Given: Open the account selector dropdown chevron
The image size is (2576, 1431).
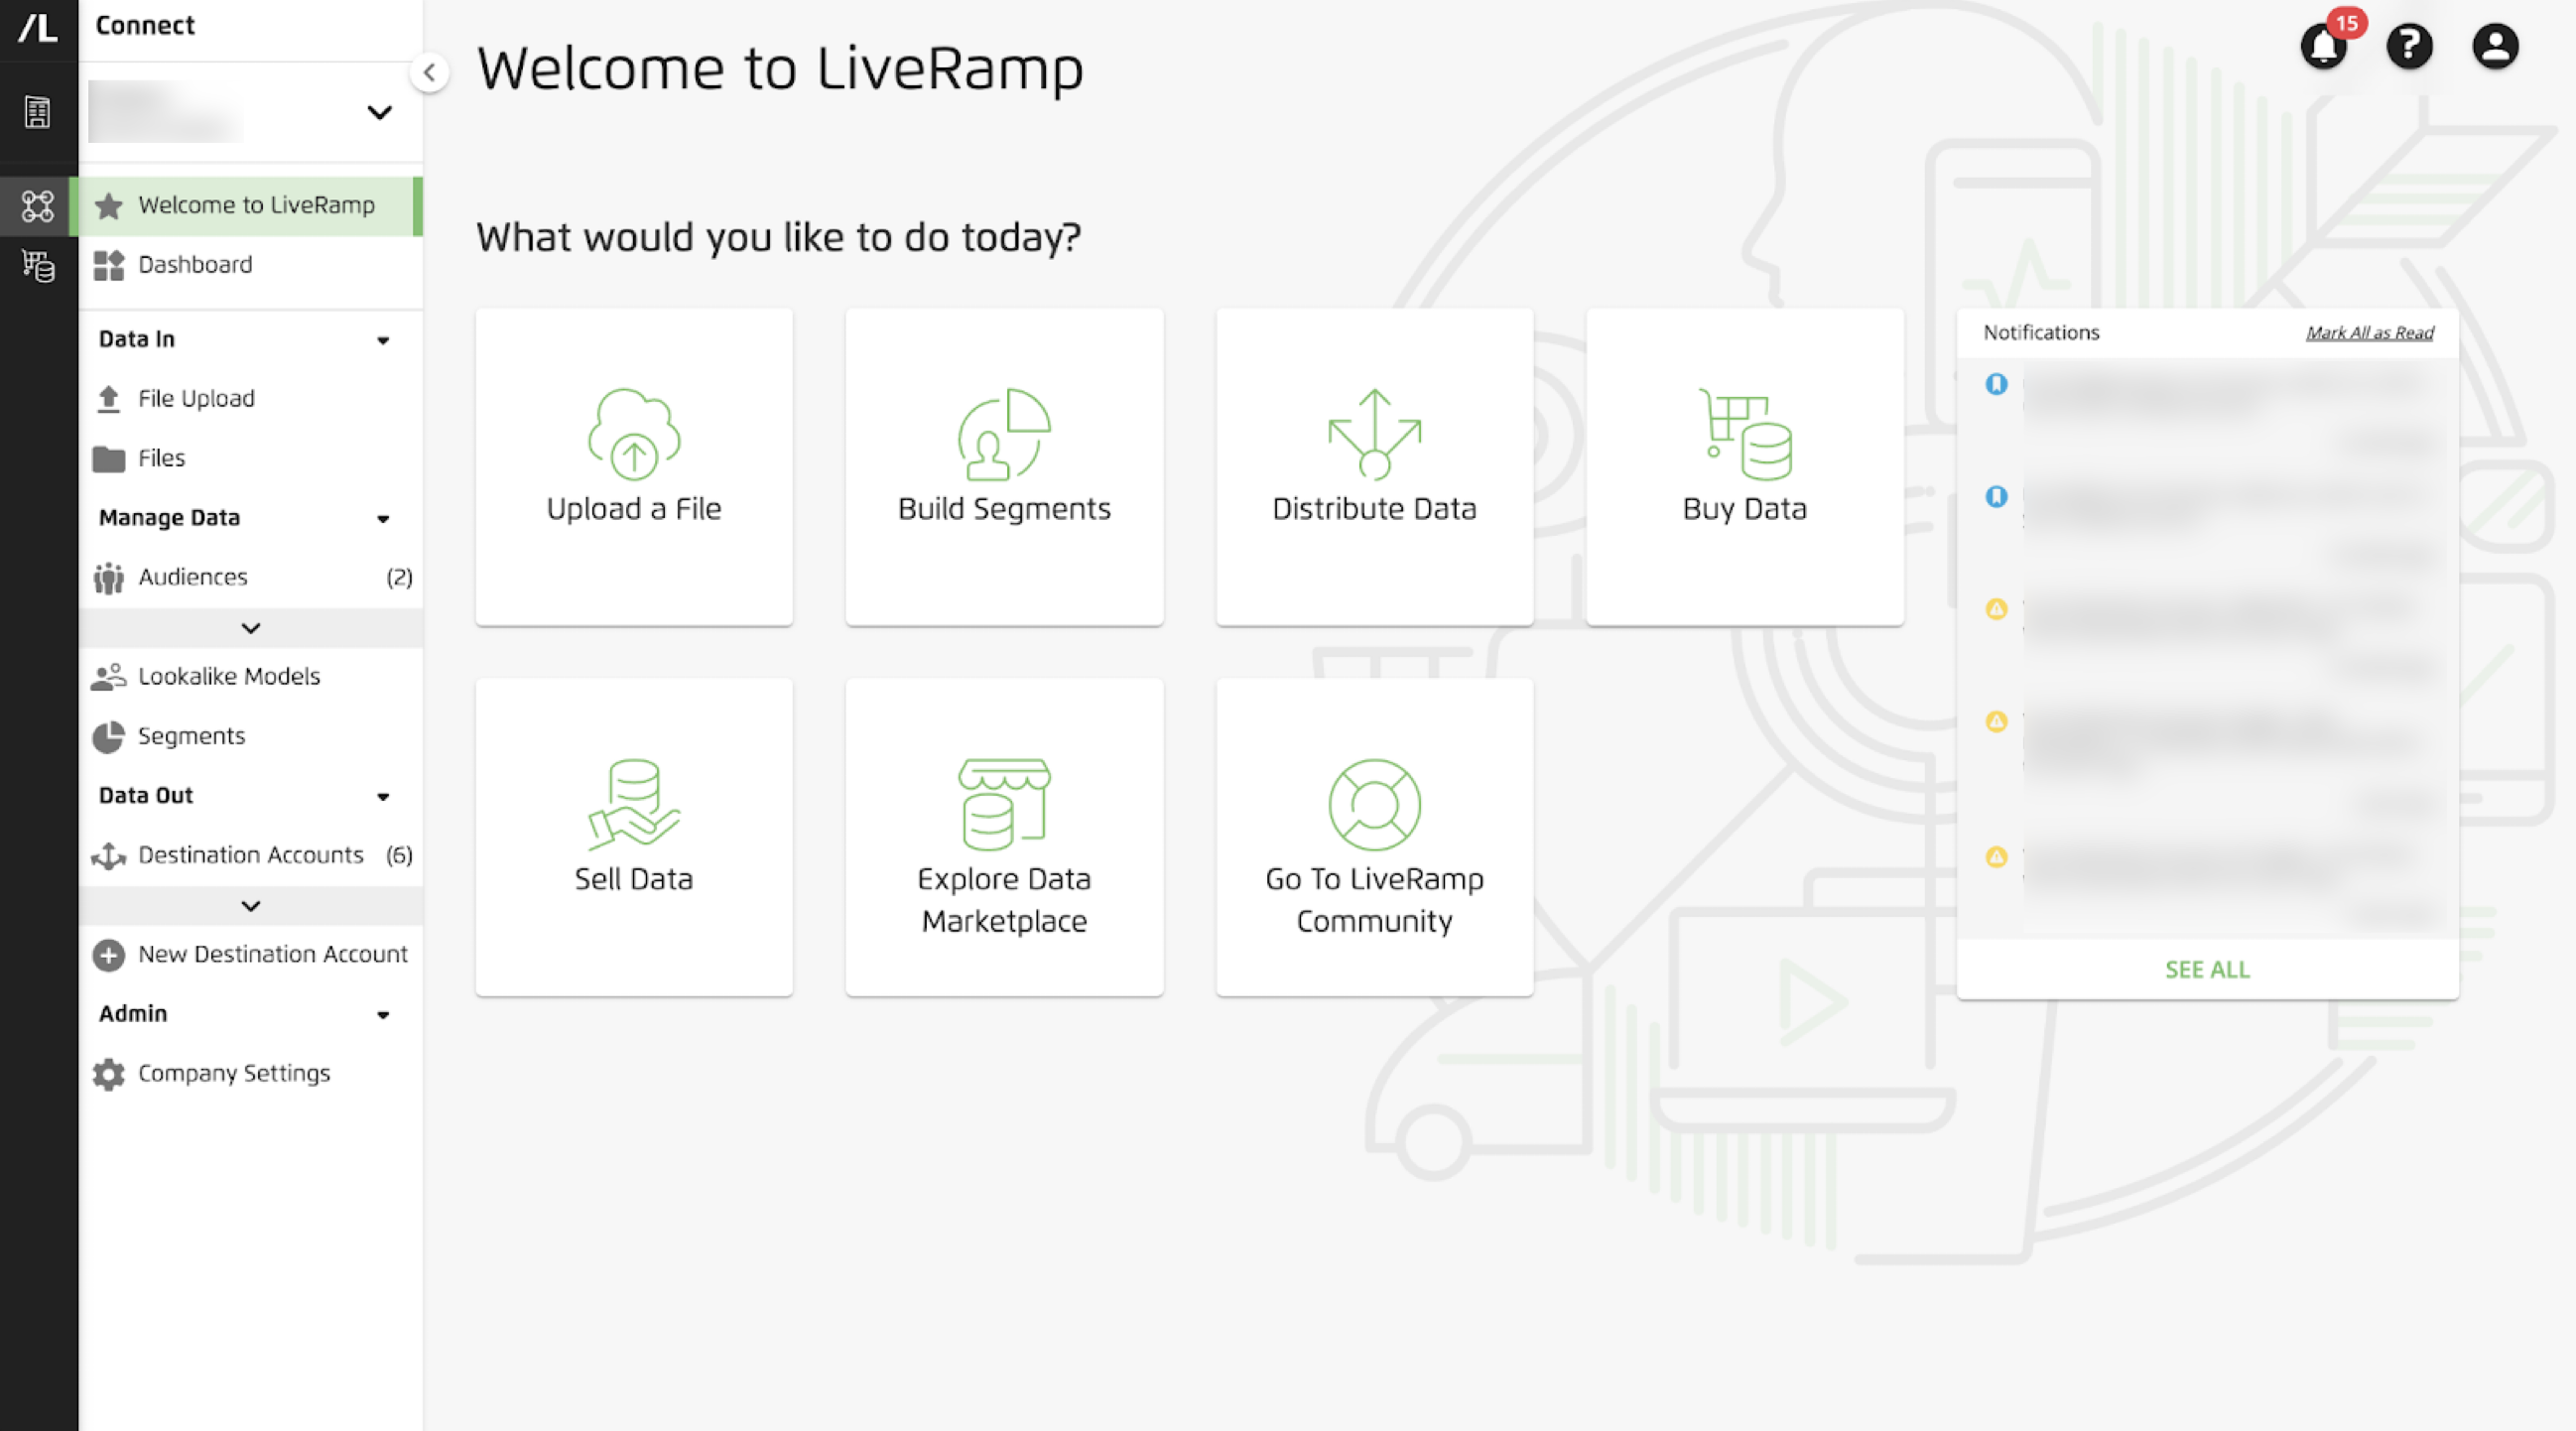Looking at the screenshot, I should pos(379,112).
